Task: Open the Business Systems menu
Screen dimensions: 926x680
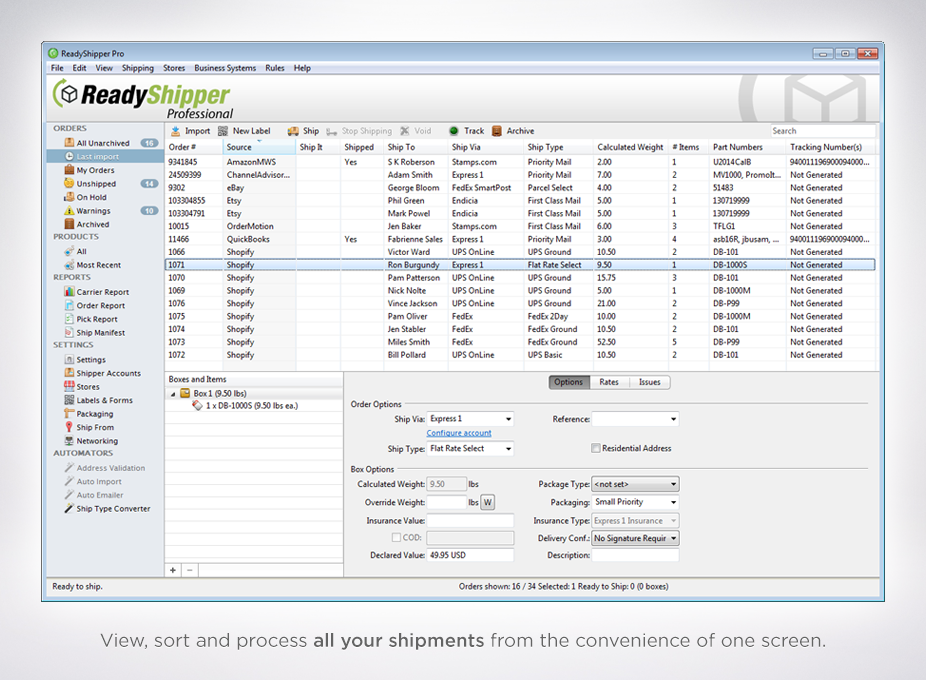Action: tap(225, 68)
